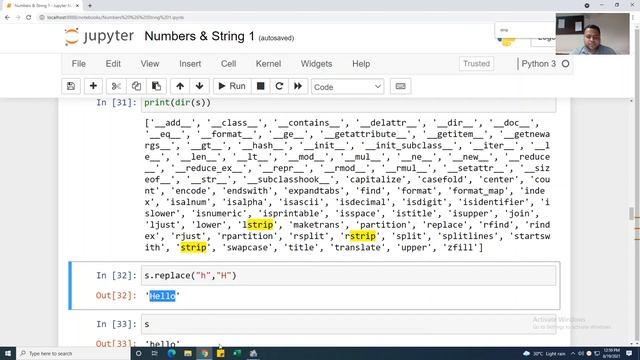Click the Python 3 kernel indicator circle
This screenshot has height=360, width=640.
click(x=565, y=64)
